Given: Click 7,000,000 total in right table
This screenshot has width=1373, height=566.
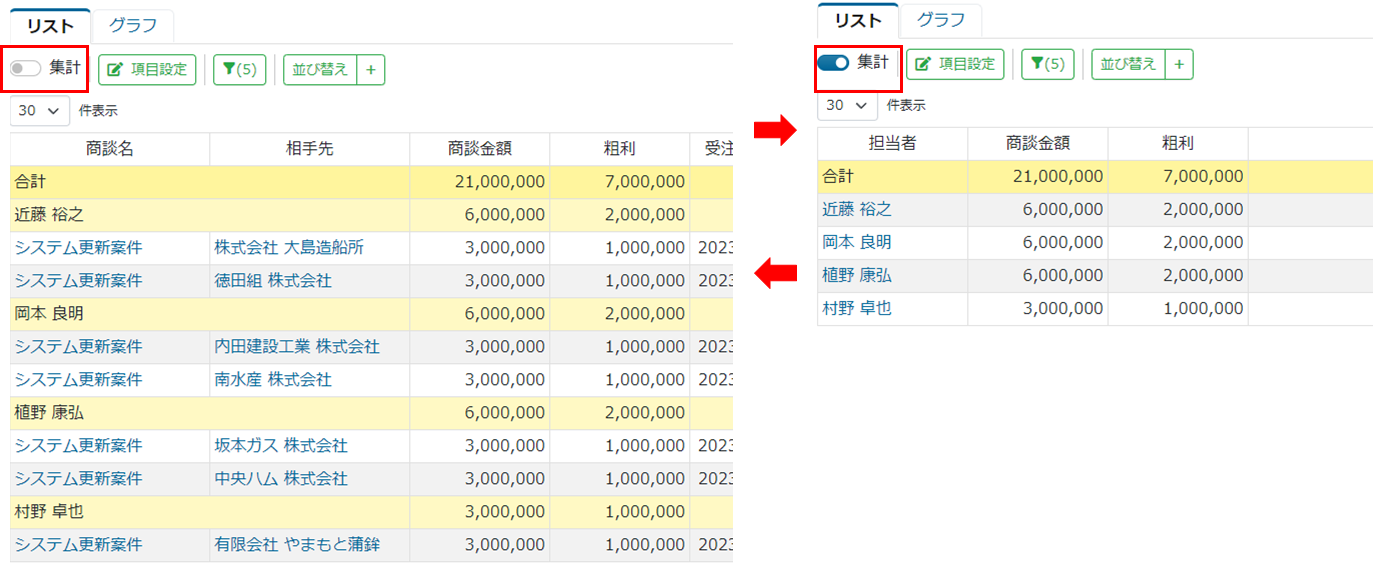Looking at the screenshot, I should [1203, 176].
